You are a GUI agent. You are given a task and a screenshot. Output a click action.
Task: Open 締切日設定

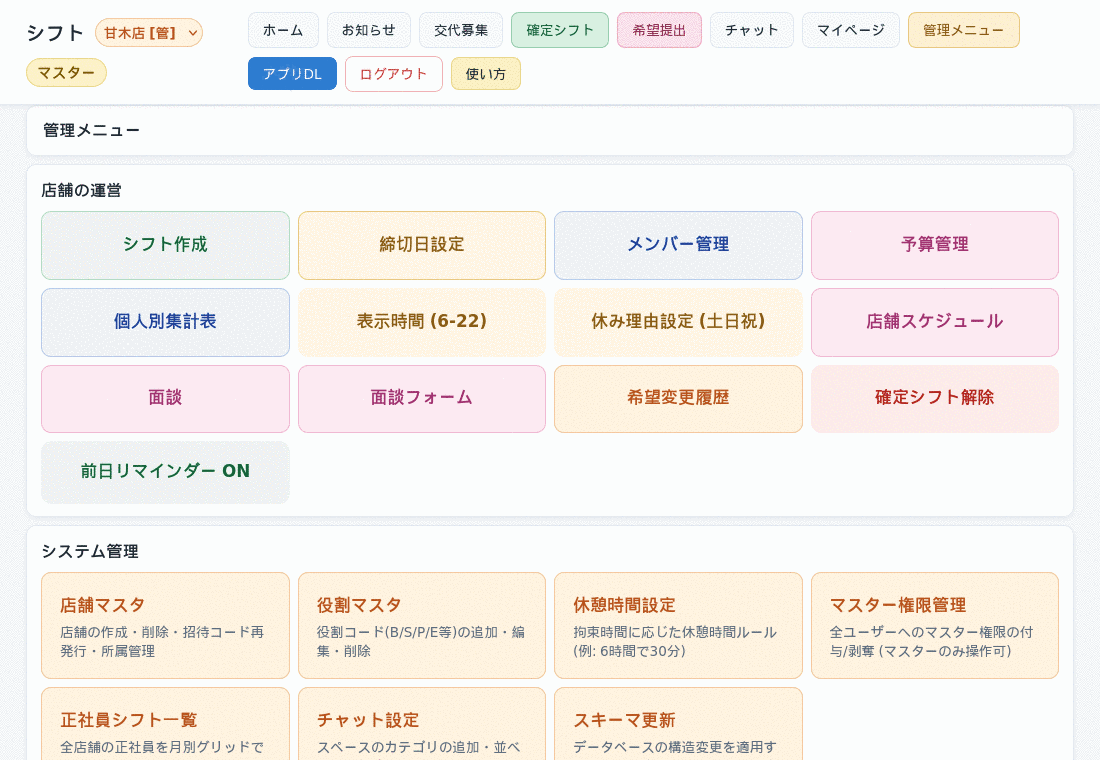point(422,245)
